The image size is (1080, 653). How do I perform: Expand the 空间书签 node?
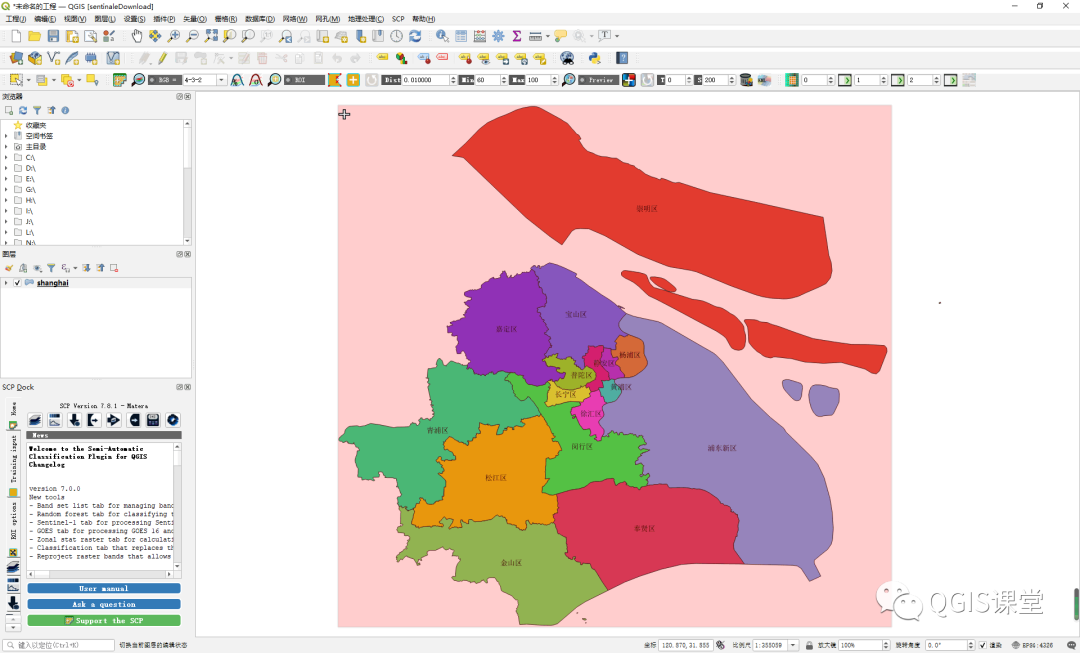point(6,136)
